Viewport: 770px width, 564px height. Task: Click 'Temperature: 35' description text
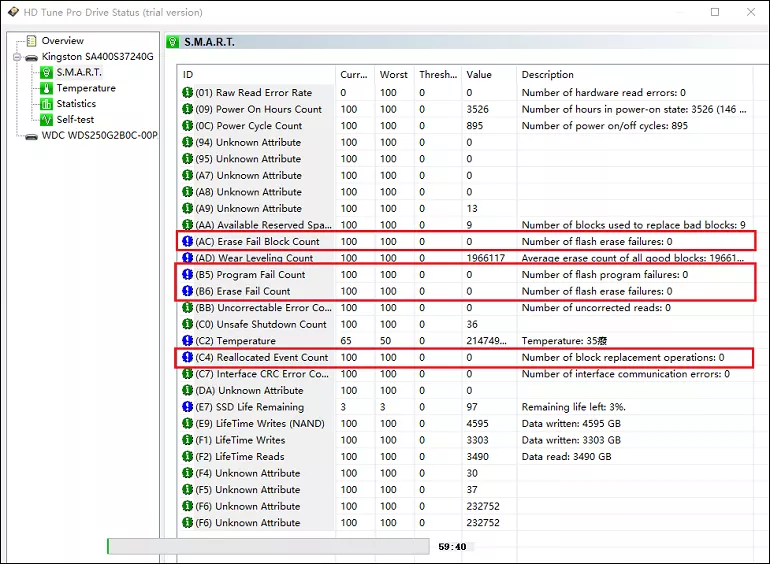[x=564, y=341]
